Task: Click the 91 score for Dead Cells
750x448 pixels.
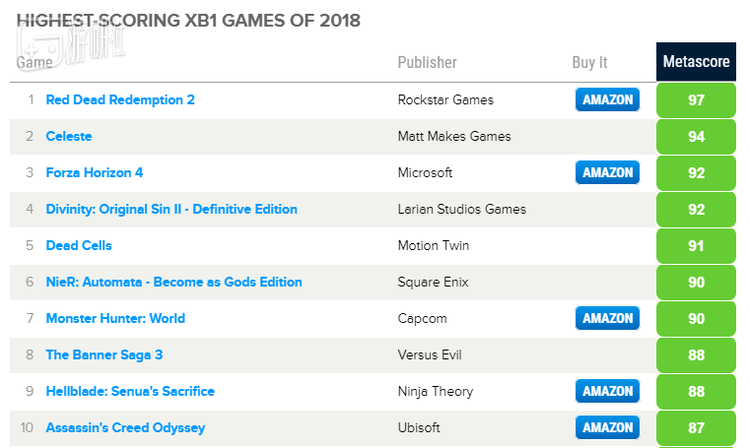Action: 697,245
